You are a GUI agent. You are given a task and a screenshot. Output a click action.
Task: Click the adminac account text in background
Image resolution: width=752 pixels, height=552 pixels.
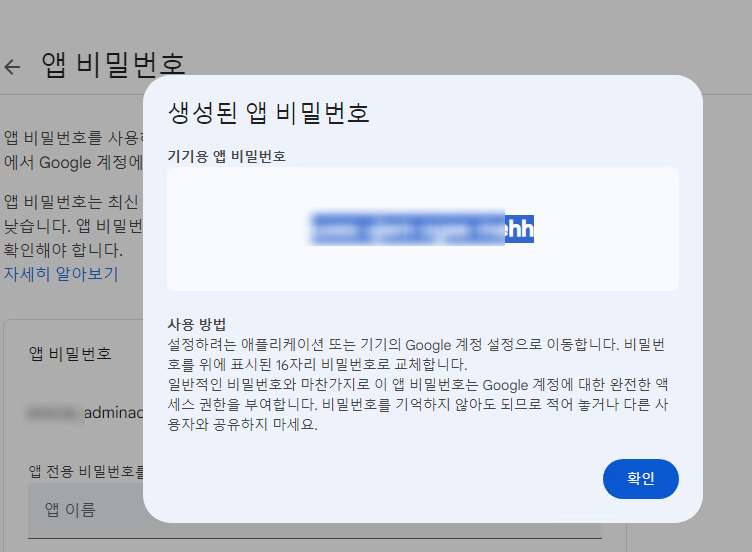(x=113, y=412)
